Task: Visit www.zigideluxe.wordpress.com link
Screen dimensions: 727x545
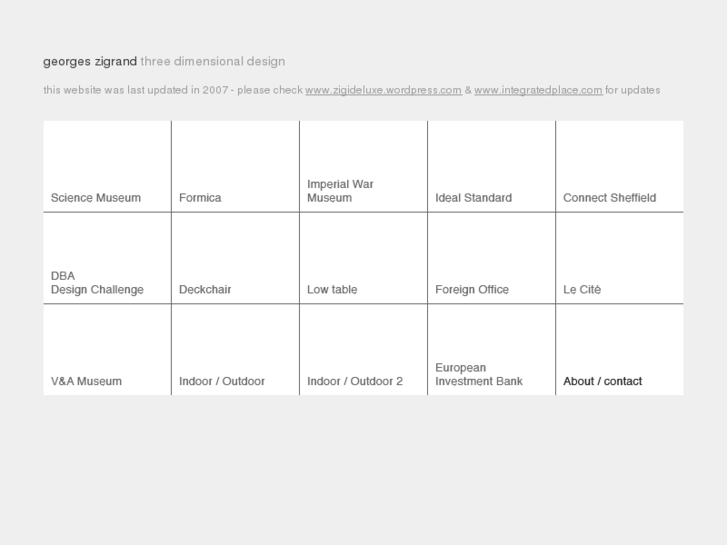Action: click(x=383, y=90)
